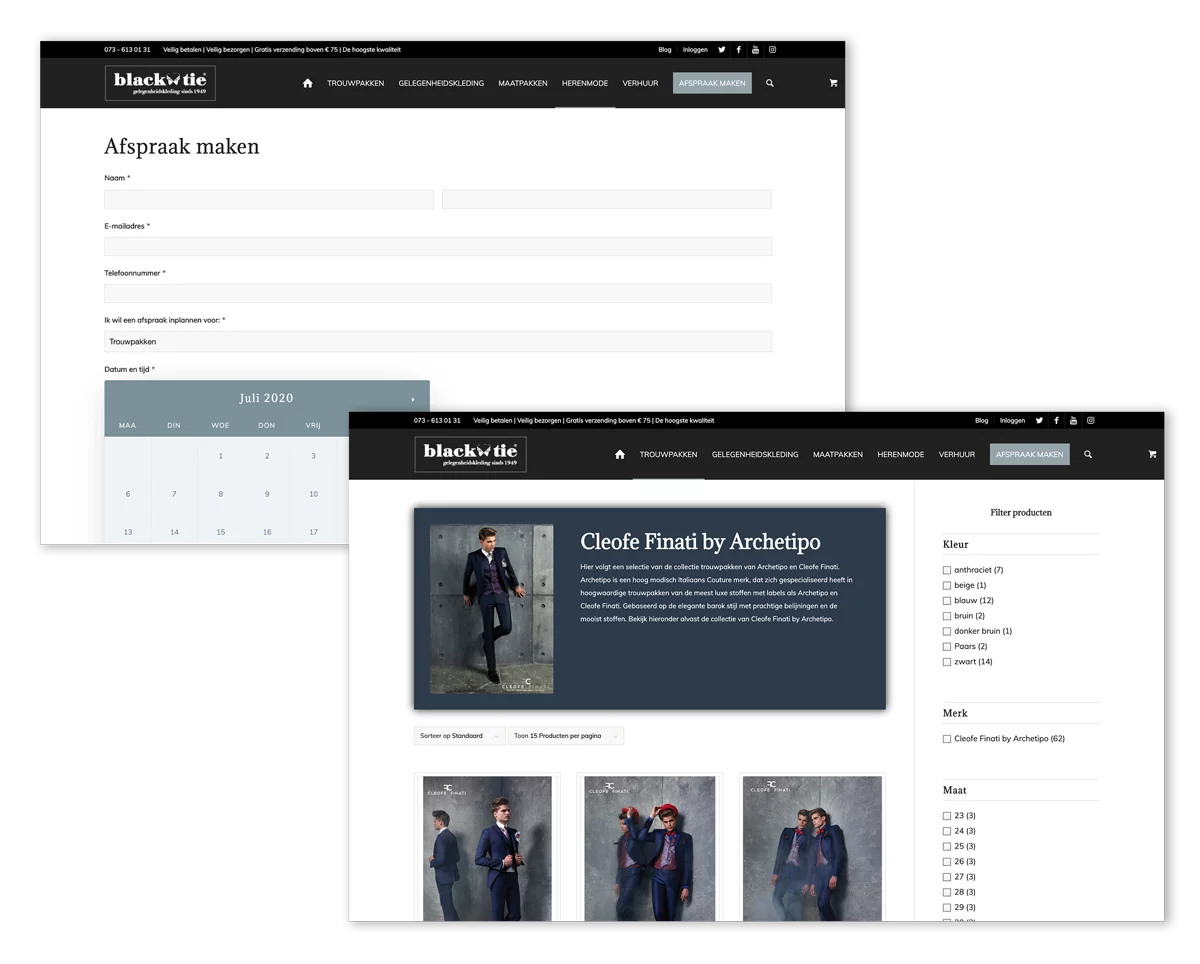Click Inloggen link in the back window
The width and height of the screenshot is (1200, 964).
[x=695, y=49]
